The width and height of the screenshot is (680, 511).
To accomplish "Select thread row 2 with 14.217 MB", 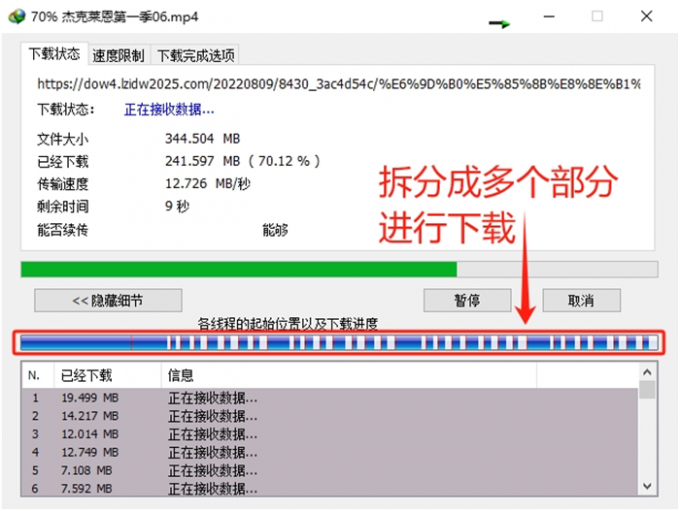I will click(330, 416).
